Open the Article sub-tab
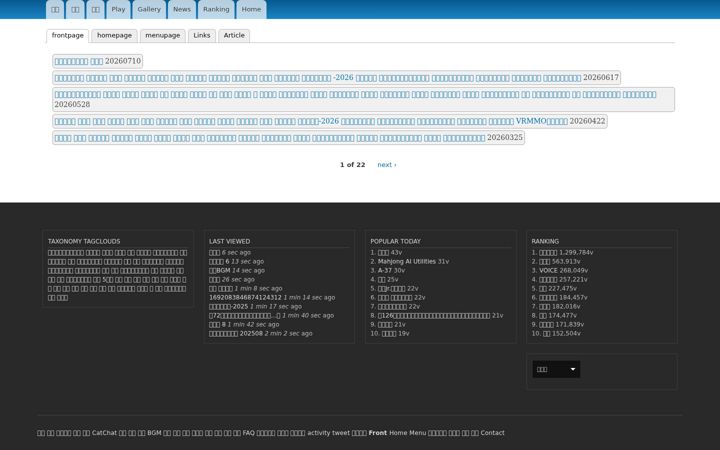The image size is (720, 450). point(234,35)
